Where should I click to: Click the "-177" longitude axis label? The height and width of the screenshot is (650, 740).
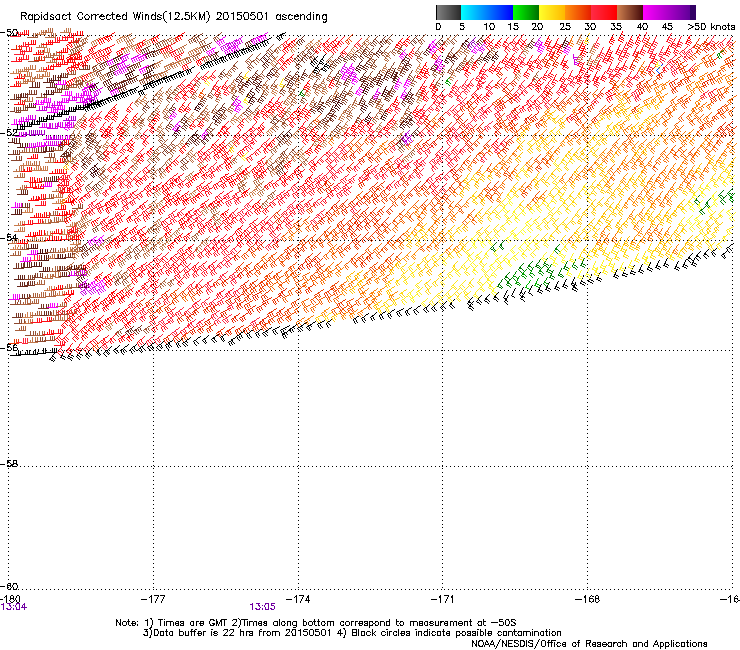(153, 599)
